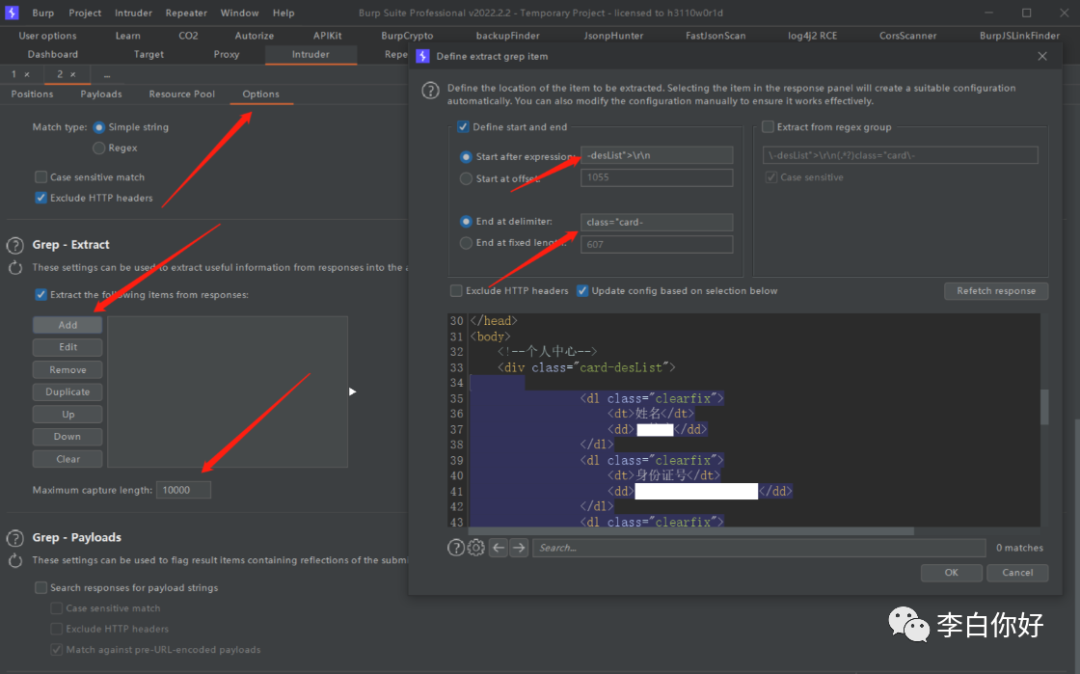1080x674 pixels.
Task: Move item Down in extract list
Action: click(x=68, y=436)
